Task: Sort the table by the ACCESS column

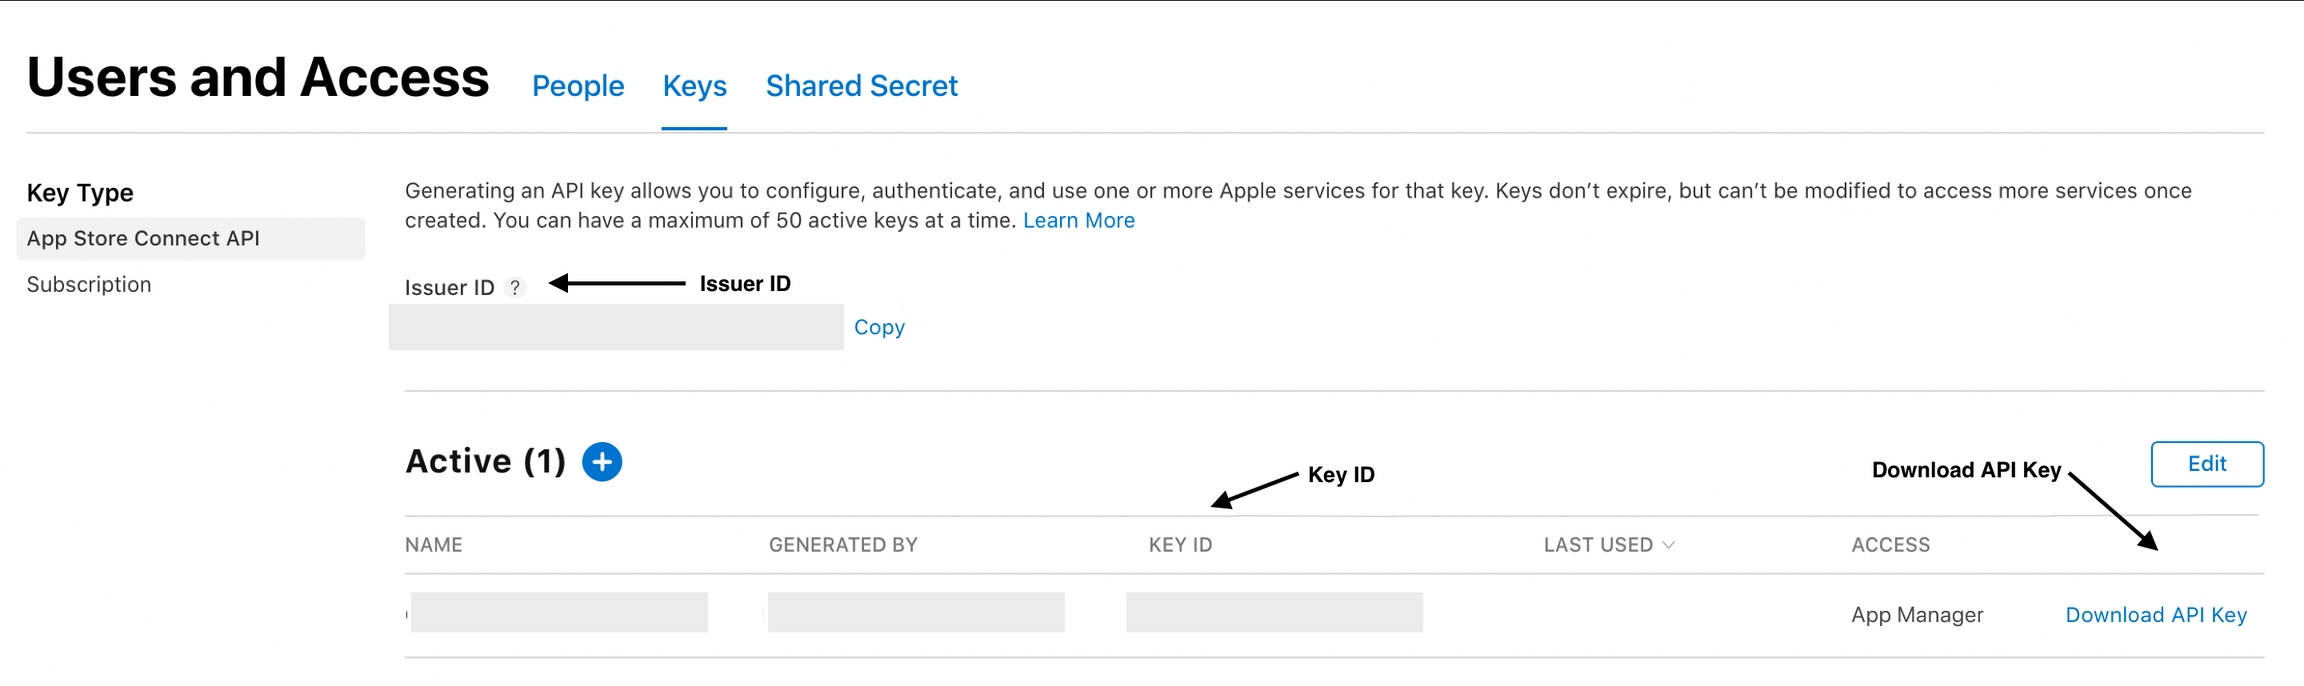Action: pos(1889,545)
